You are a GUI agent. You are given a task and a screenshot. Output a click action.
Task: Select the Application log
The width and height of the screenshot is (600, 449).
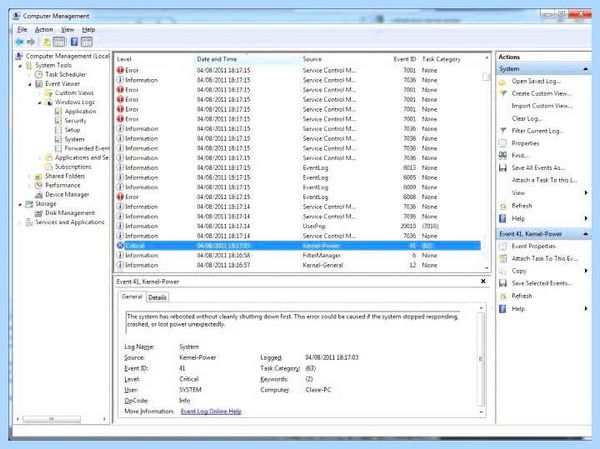pos(80,111)
